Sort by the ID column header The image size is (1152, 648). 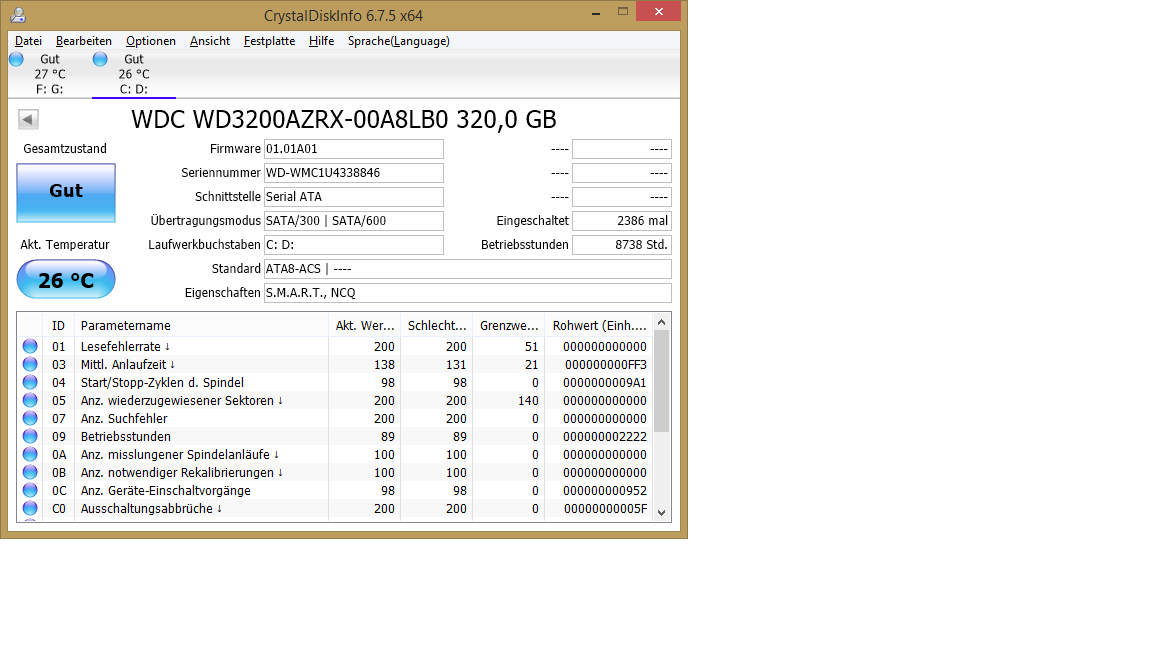click(59, 325)
